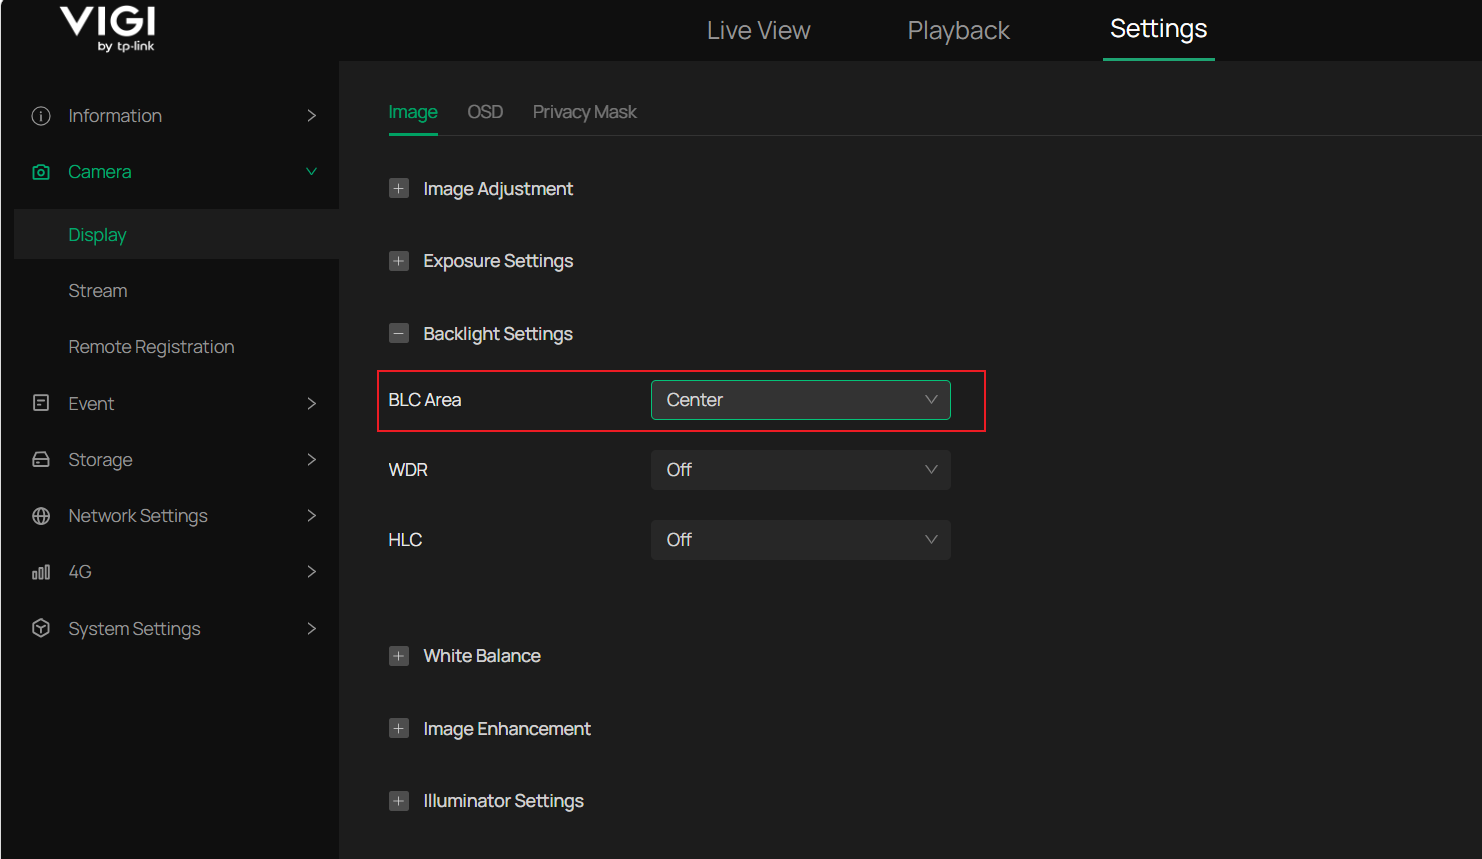Click the Event sidebar icon
The height and width of the screenshot is (859, 1482).
pos(41,403)
